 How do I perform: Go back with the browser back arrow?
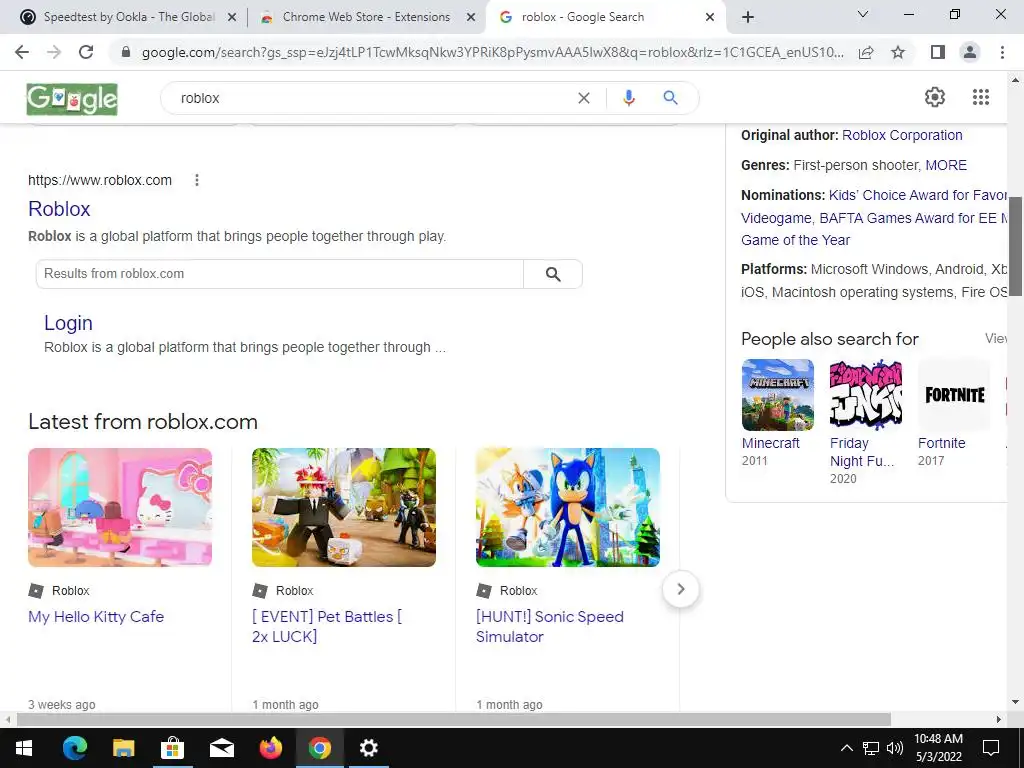tap(22, 52)
